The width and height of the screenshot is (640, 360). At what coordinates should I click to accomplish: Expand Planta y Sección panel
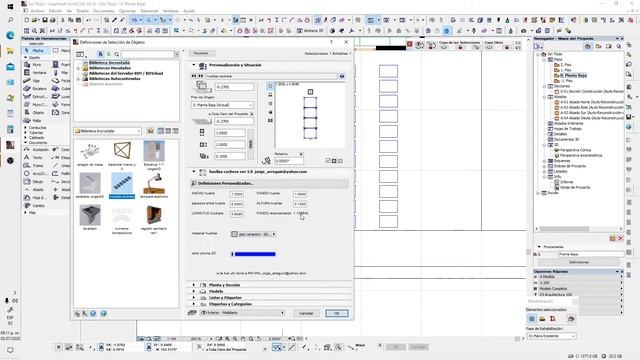pyautogui.click(x=193, y=285)
